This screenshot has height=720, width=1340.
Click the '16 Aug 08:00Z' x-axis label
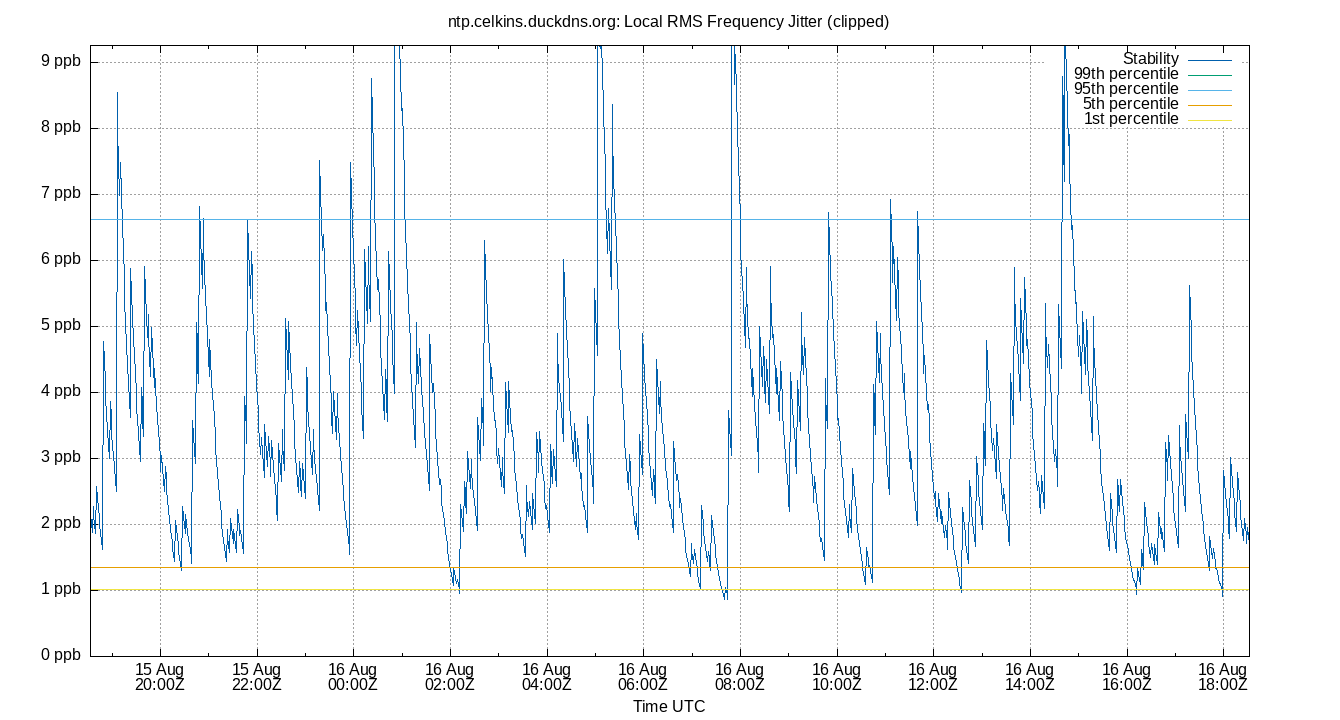click(x=740, y=677)
